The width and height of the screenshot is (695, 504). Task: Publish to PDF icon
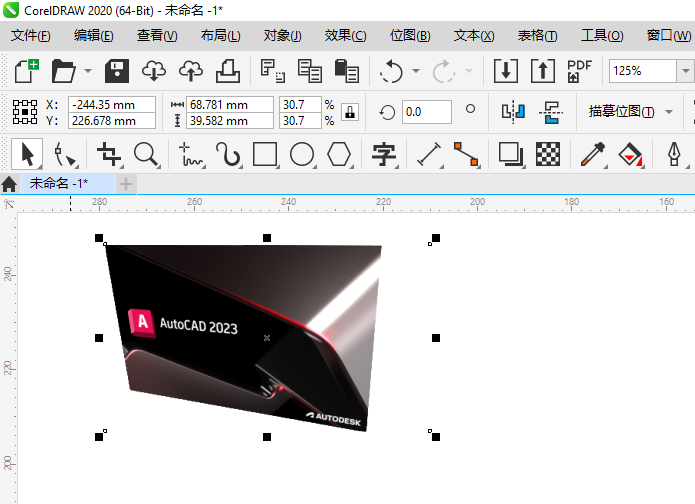click(579, 71)
